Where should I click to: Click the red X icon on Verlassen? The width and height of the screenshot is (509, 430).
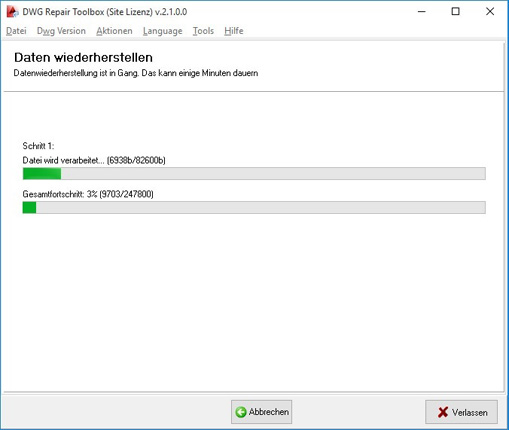pyautogui.click(x=443, y=412)
